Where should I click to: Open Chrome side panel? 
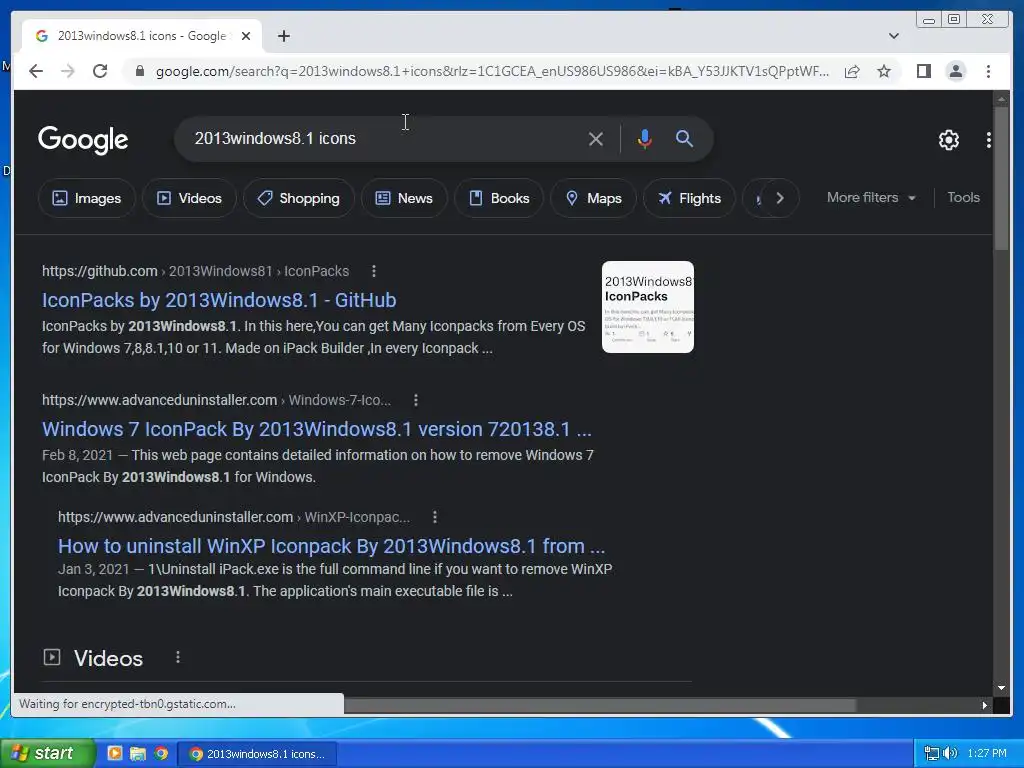(x=923, y=71)
